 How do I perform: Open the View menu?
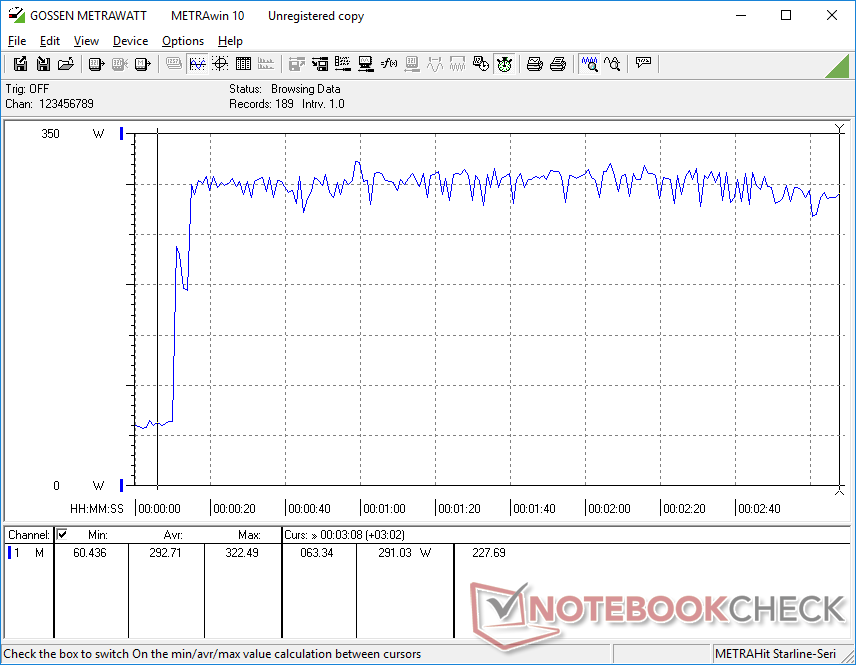86,41
